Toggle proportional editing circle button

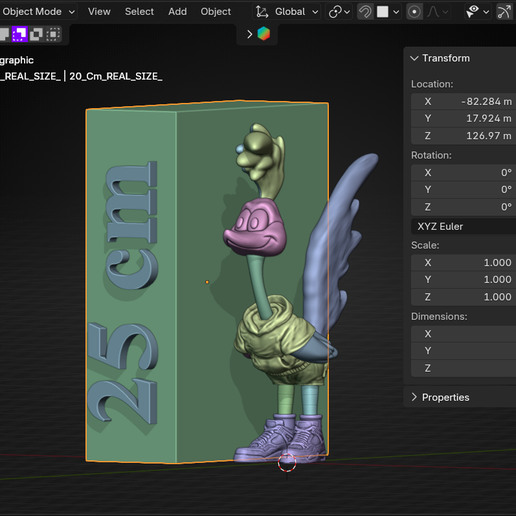click(x=414, y=12)
